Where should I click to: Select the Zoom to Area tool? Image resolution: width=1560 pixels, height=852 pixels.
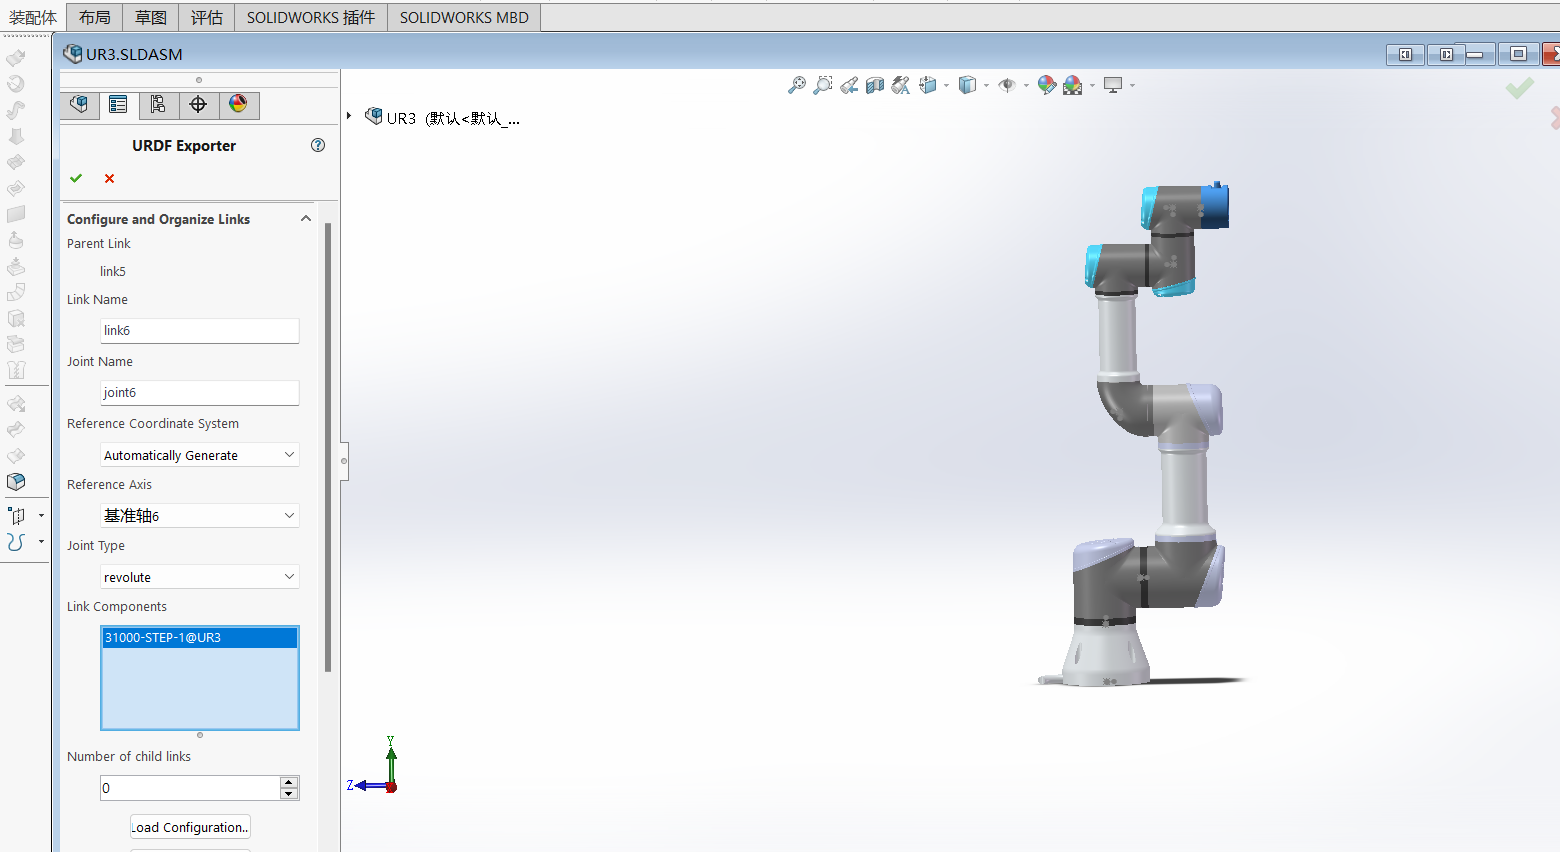click(823, 85)
